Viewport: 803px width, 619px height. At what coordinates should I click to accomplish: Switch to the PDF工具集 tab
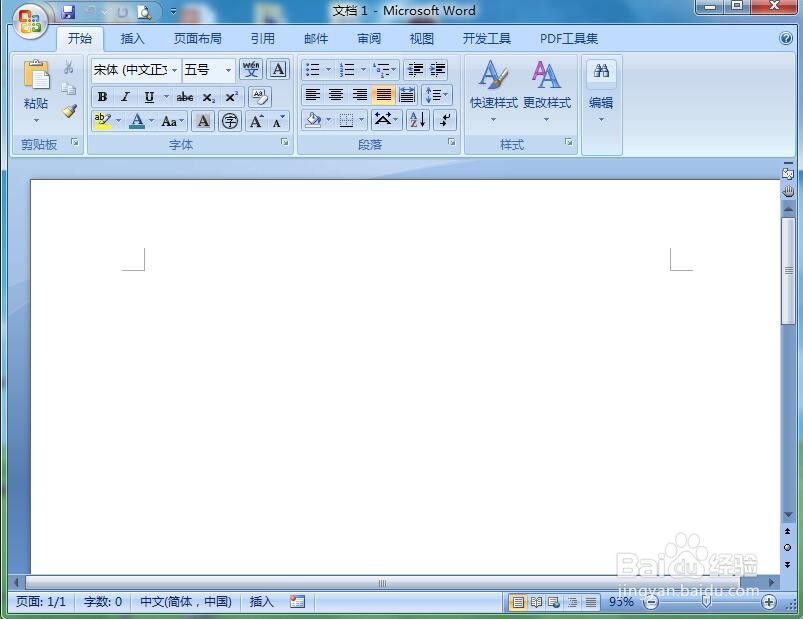pos(568,39)
